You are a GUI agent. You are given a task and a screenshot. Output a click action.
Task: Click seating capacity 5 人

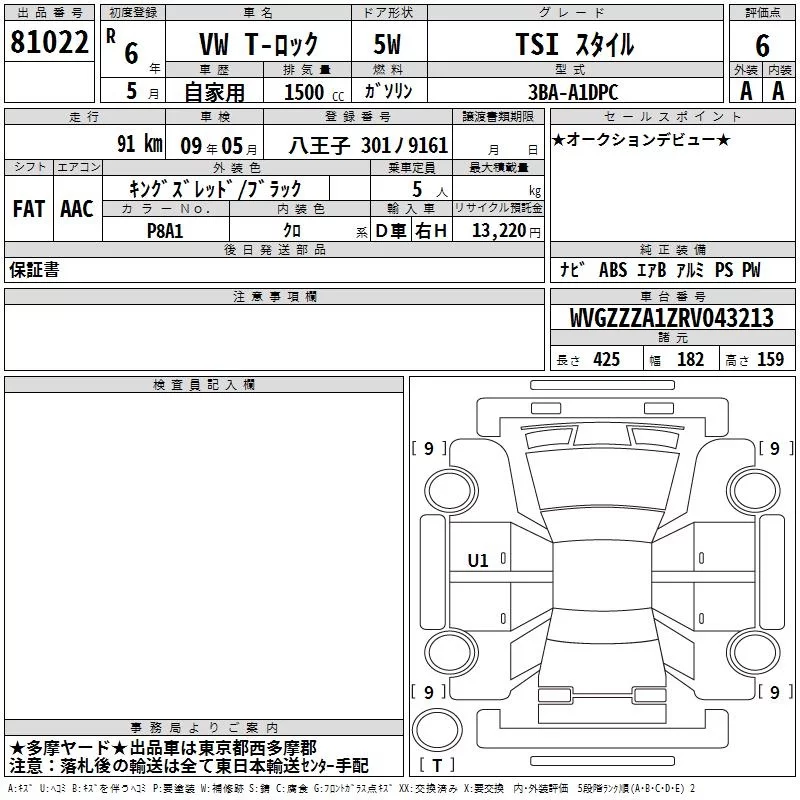tap(430, 190)
